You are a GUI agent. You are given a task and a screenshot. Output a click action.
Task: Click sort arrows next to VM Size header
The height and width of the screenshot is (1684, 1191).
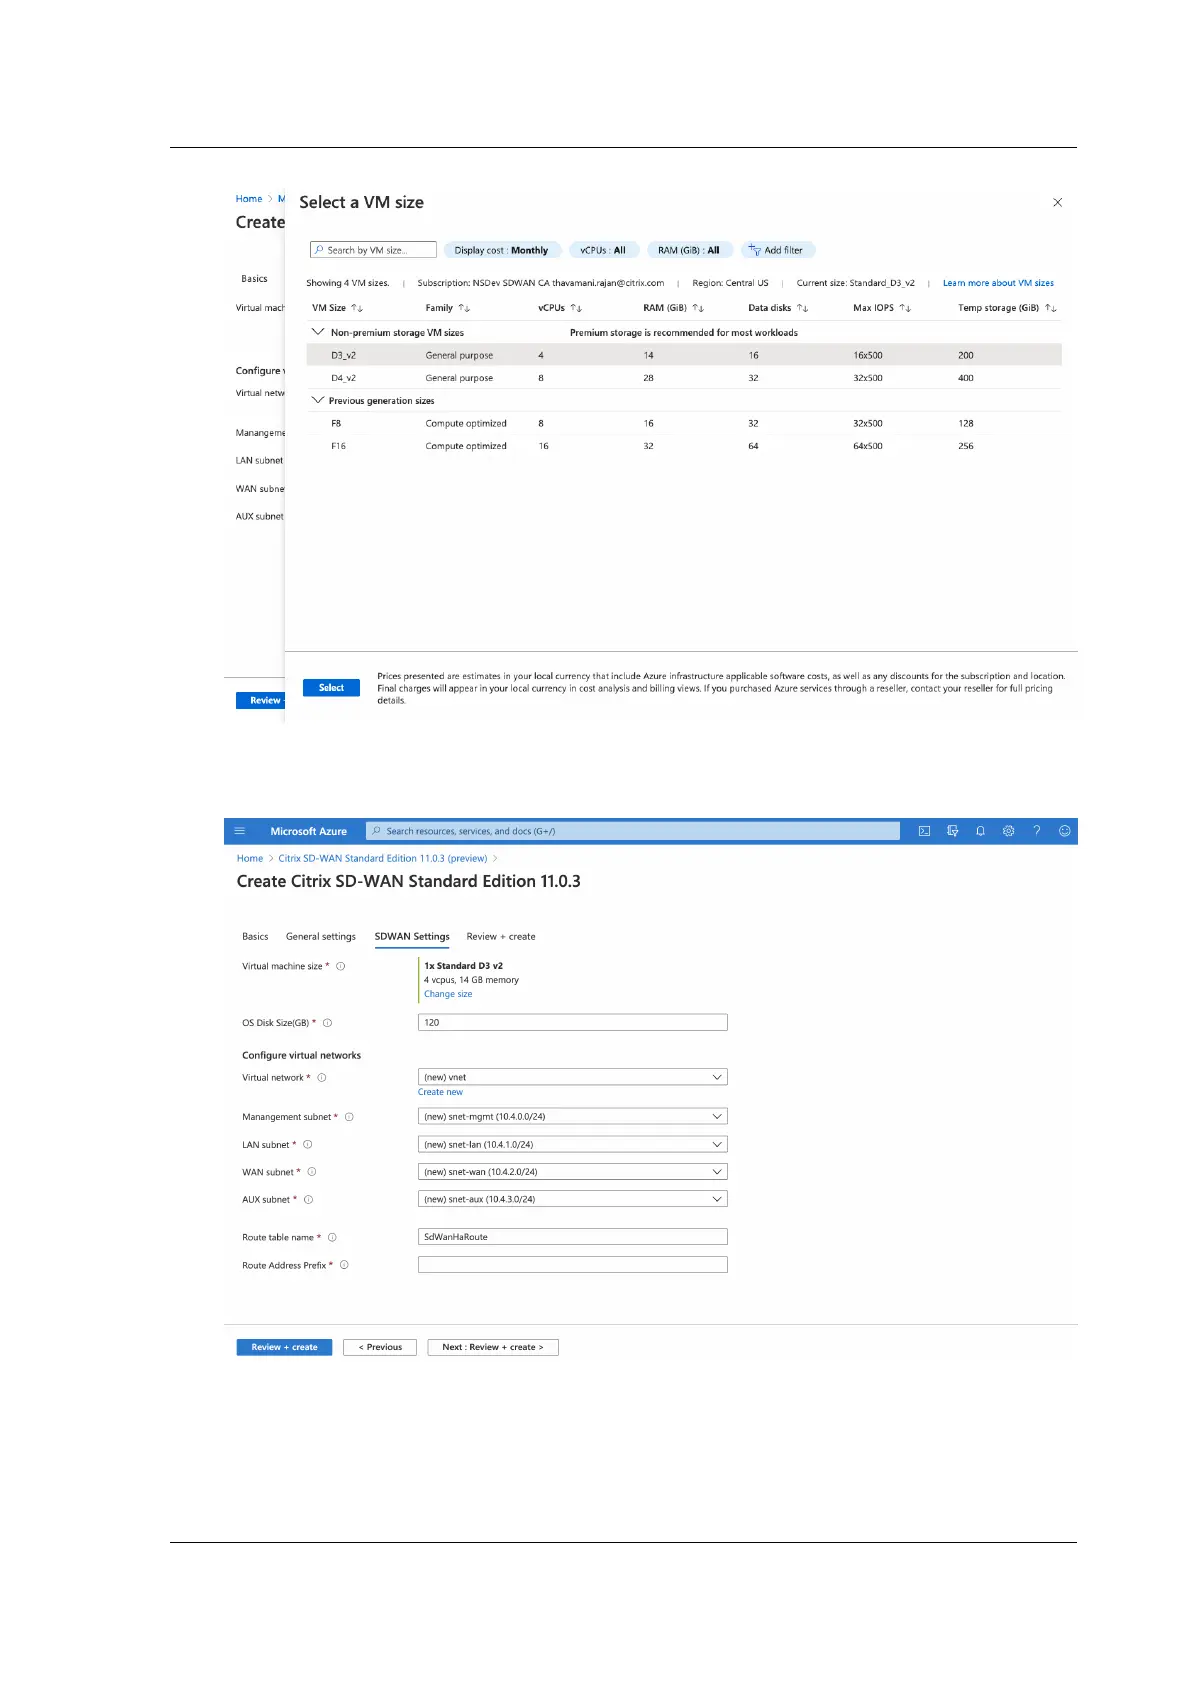[x=357, y=308]
